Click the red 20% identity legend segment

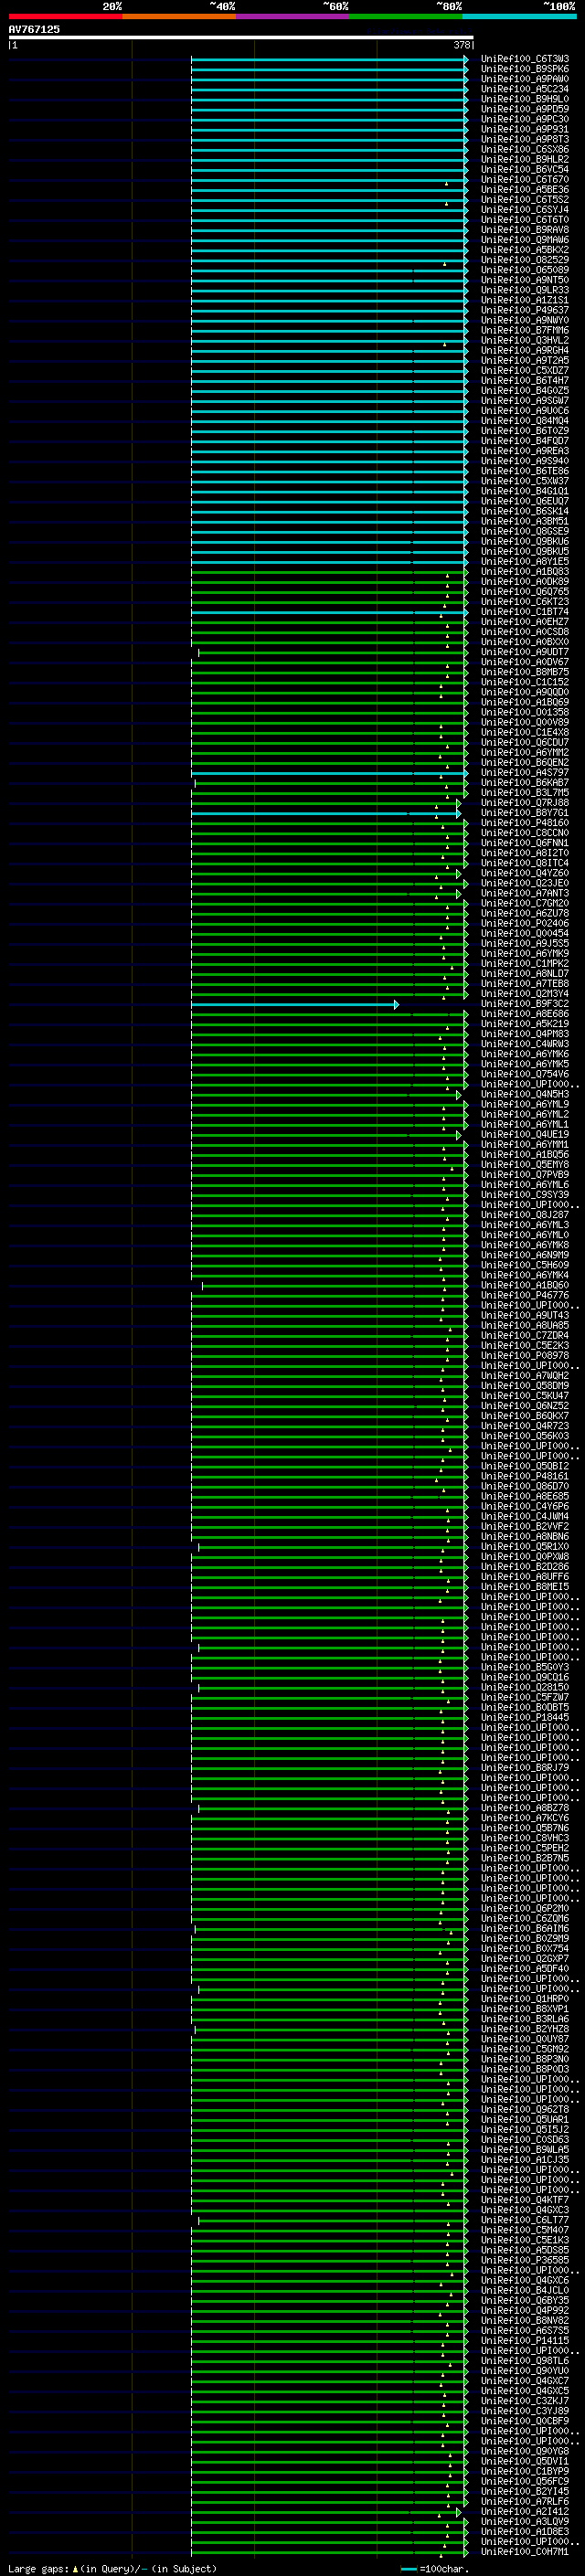coord(65,16)
